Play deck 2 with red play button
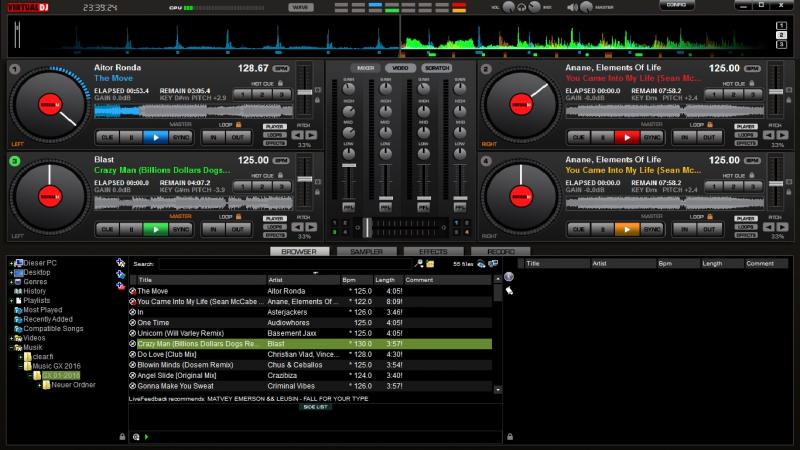800x450 pixels. [x=627, y=137]
